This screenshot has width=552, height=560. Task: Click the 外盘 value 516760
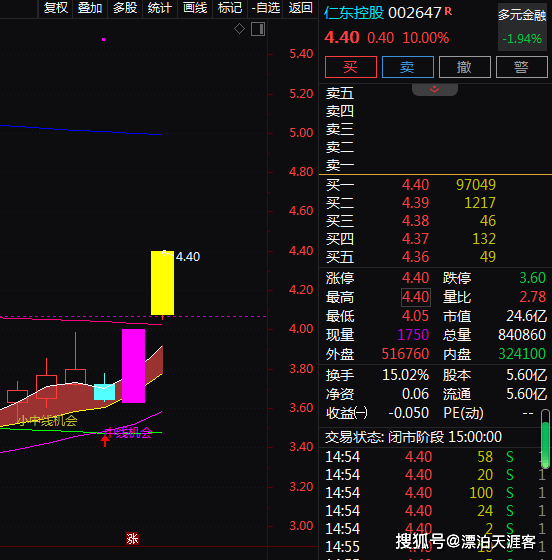(405, 354)
